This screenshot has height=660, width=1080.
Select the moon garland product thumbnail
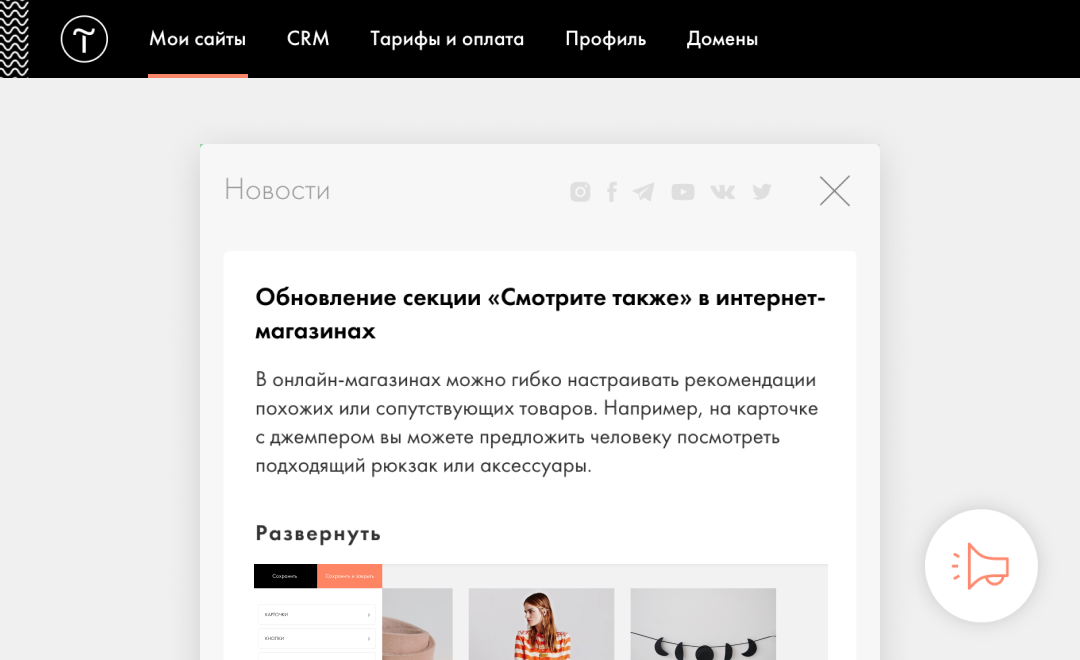click(703, 623)
